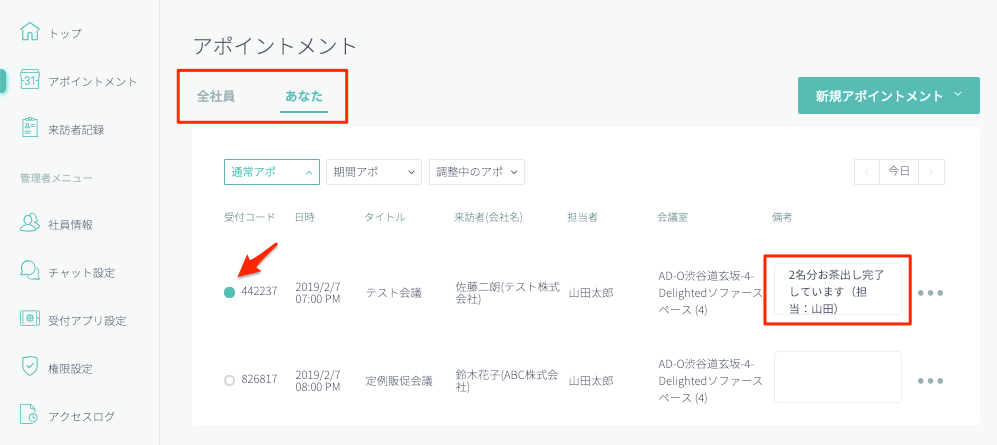
Task: Expand the 通常アポ dropdown
Action: pyautogui.click(x=271, y=172)
